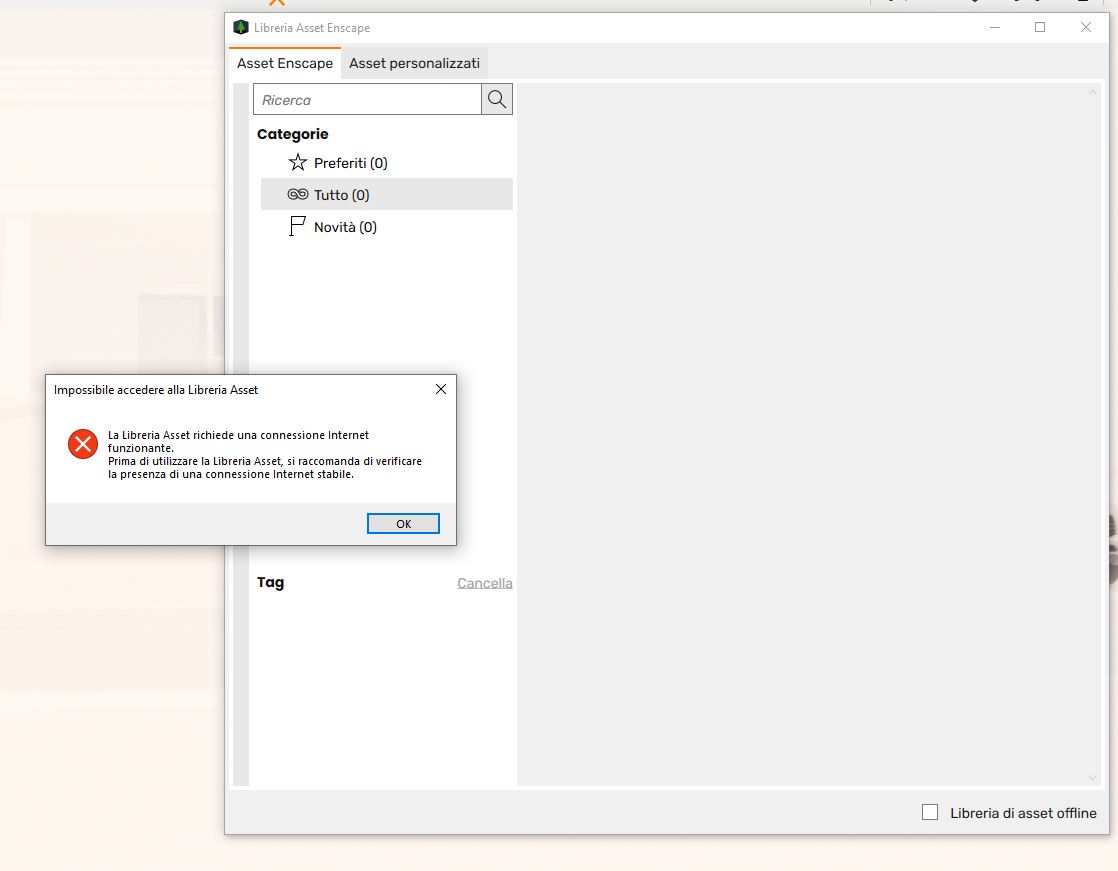The width and height of the screenshot is (1118, 871).
Task: Maximize the Libreria Asset Enscape window
Action: 1040,27
